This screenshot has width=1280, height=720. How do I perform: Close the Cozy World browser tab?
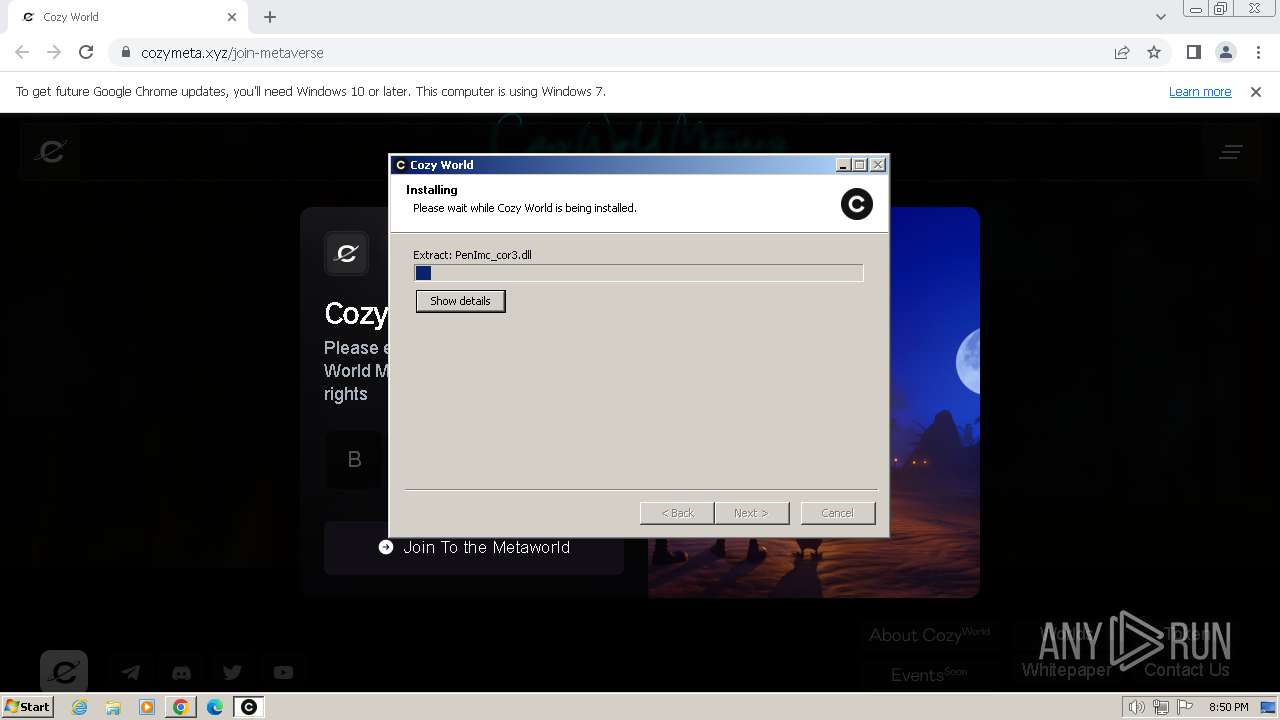click(x=232, y=17)
